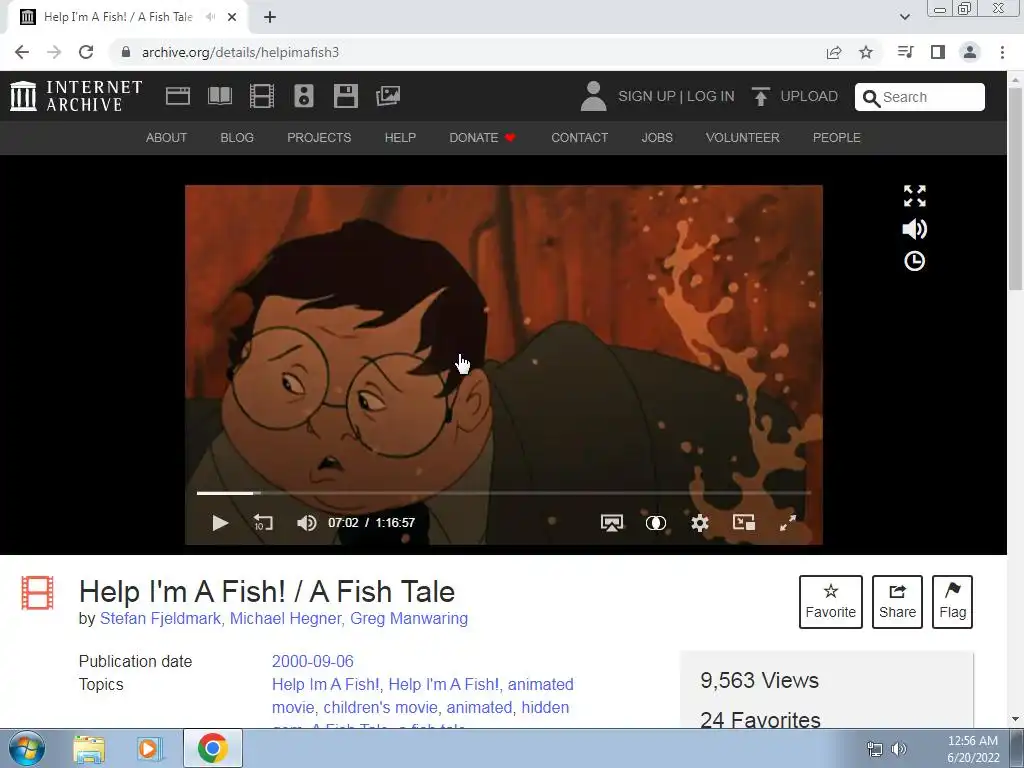Image resolution: width=1024 pixels, height=768 pixels.
Task: Open the Windows Start button
Action: [x=27, y=748]
